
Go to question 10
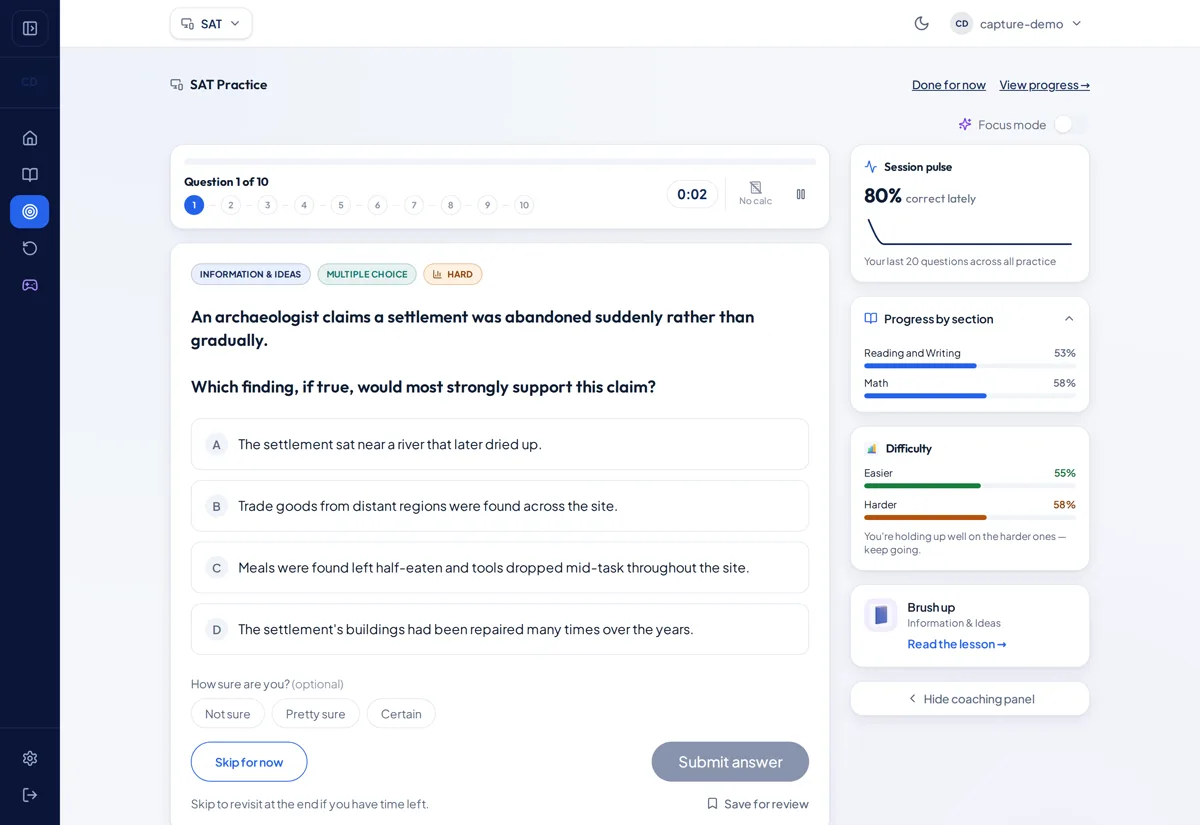(x=524, y=205)
